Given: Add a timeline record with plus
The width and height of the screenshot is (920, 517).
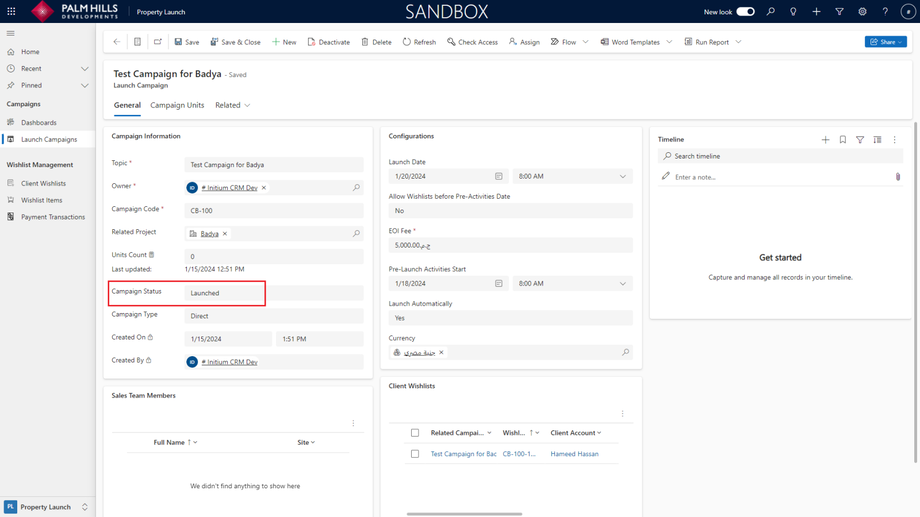Looking at the screenshot, I should click(826, 140).
